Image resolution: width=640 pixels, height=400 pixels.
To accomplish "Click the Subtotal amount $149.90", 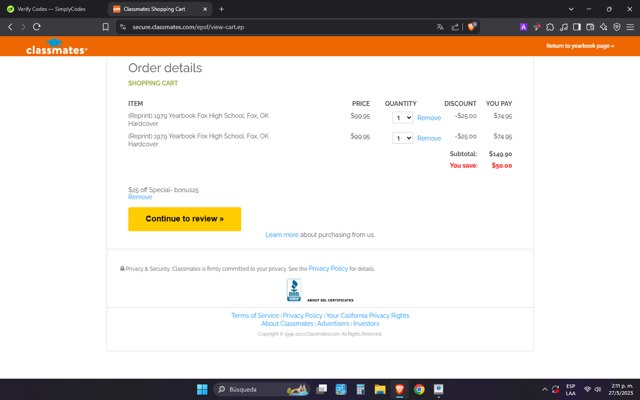I will (x=500, y=154).
